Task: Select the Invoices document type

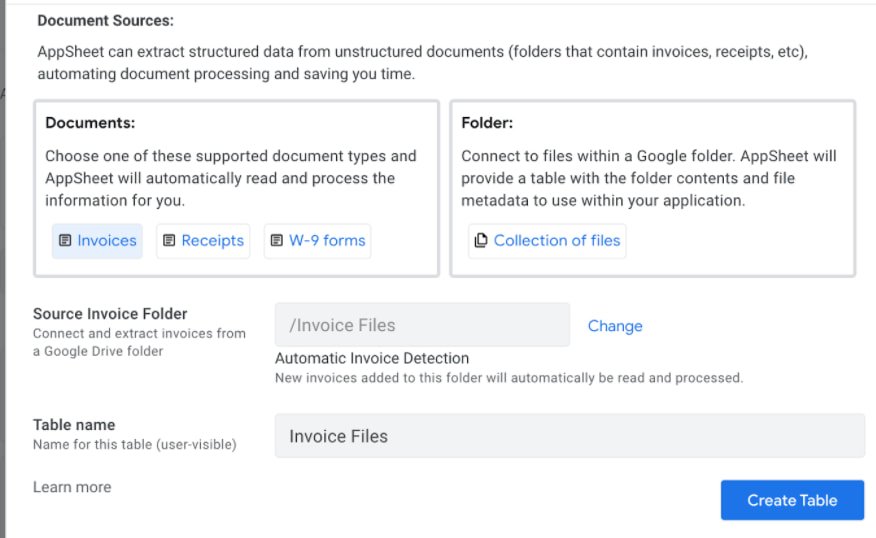Action: click(x=97, y=241)
